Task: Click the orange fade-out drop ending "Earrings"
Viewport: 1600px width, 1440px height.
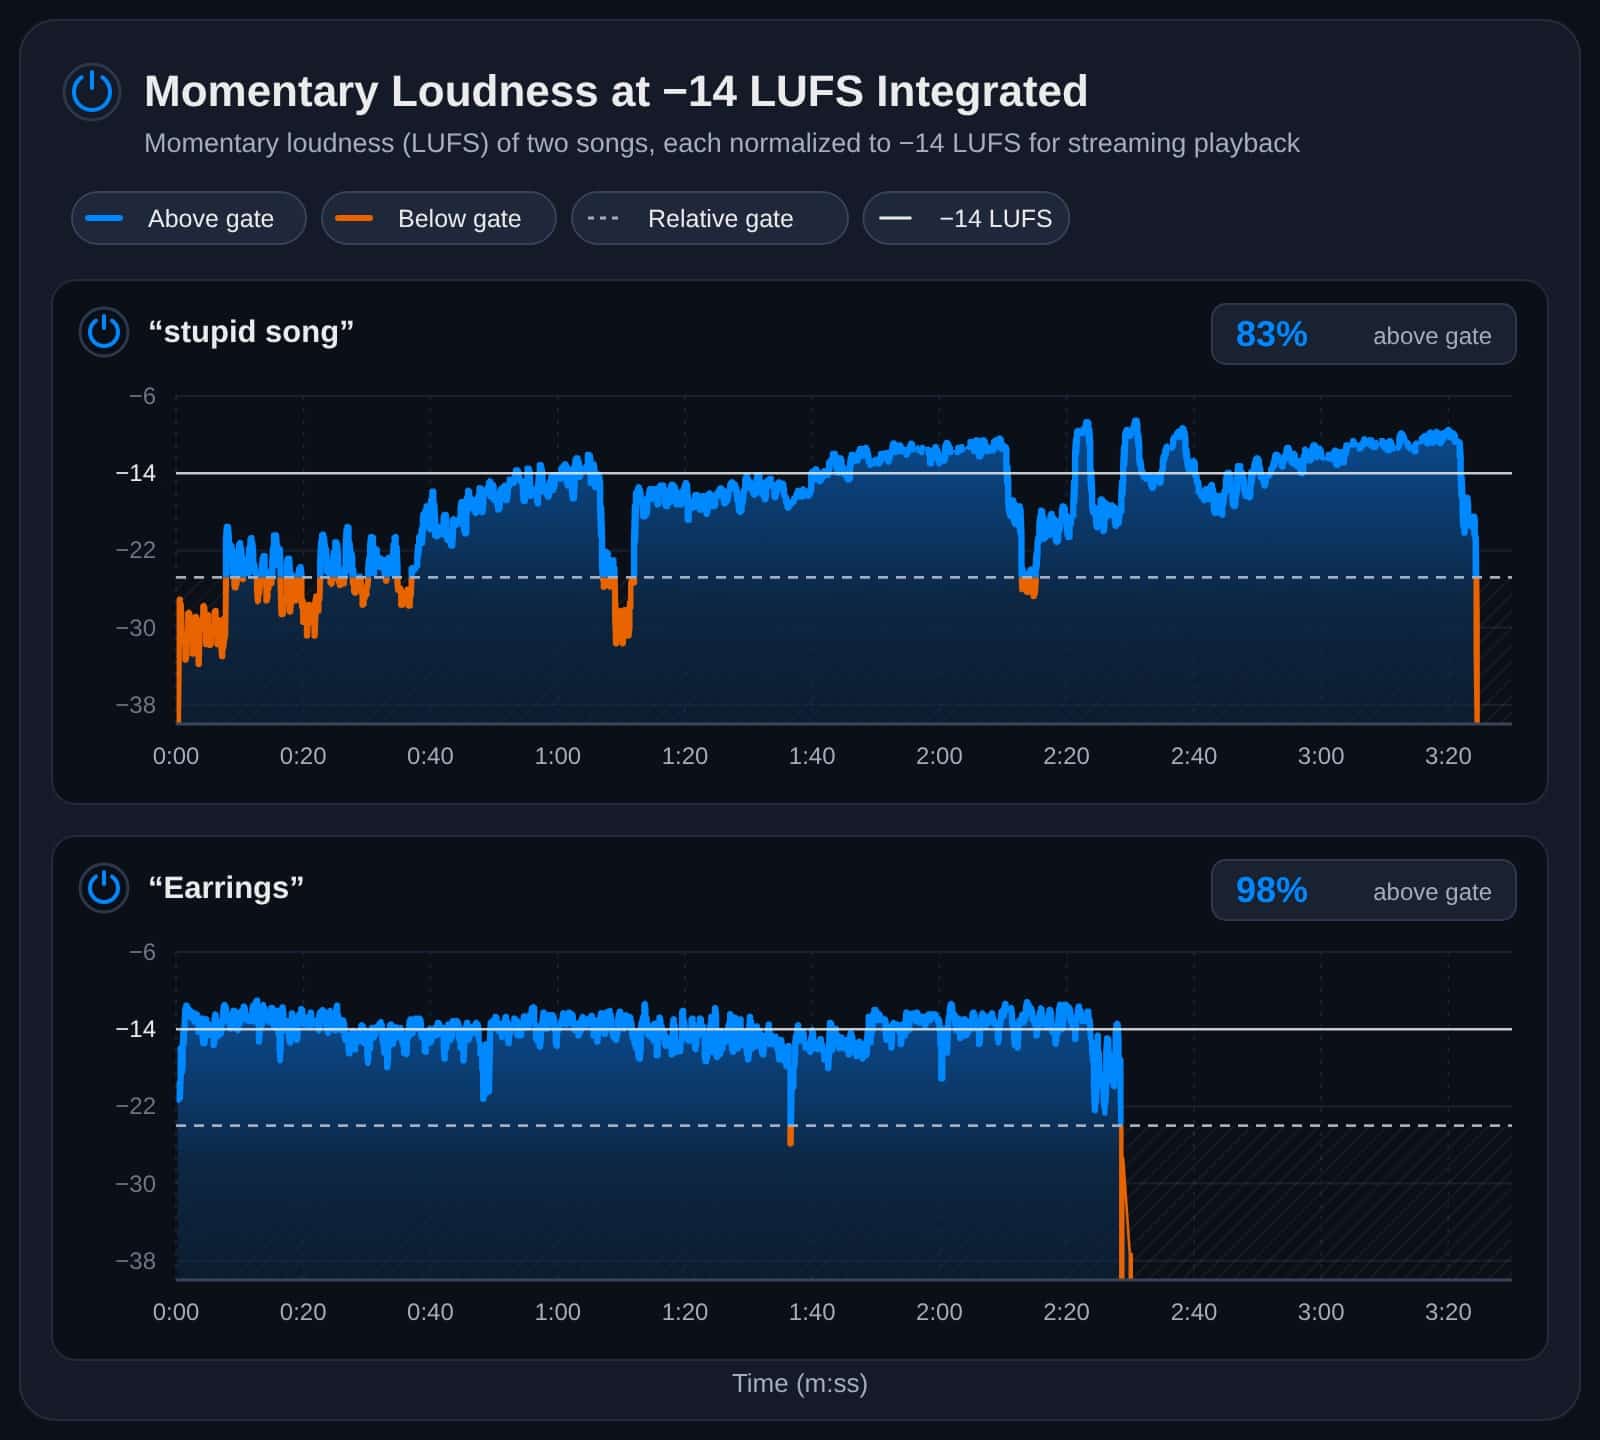Action: coord(1124,1202)
